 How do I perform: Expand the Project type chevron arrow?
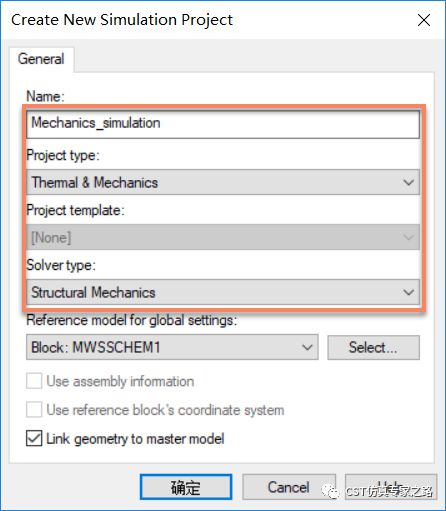408,182
